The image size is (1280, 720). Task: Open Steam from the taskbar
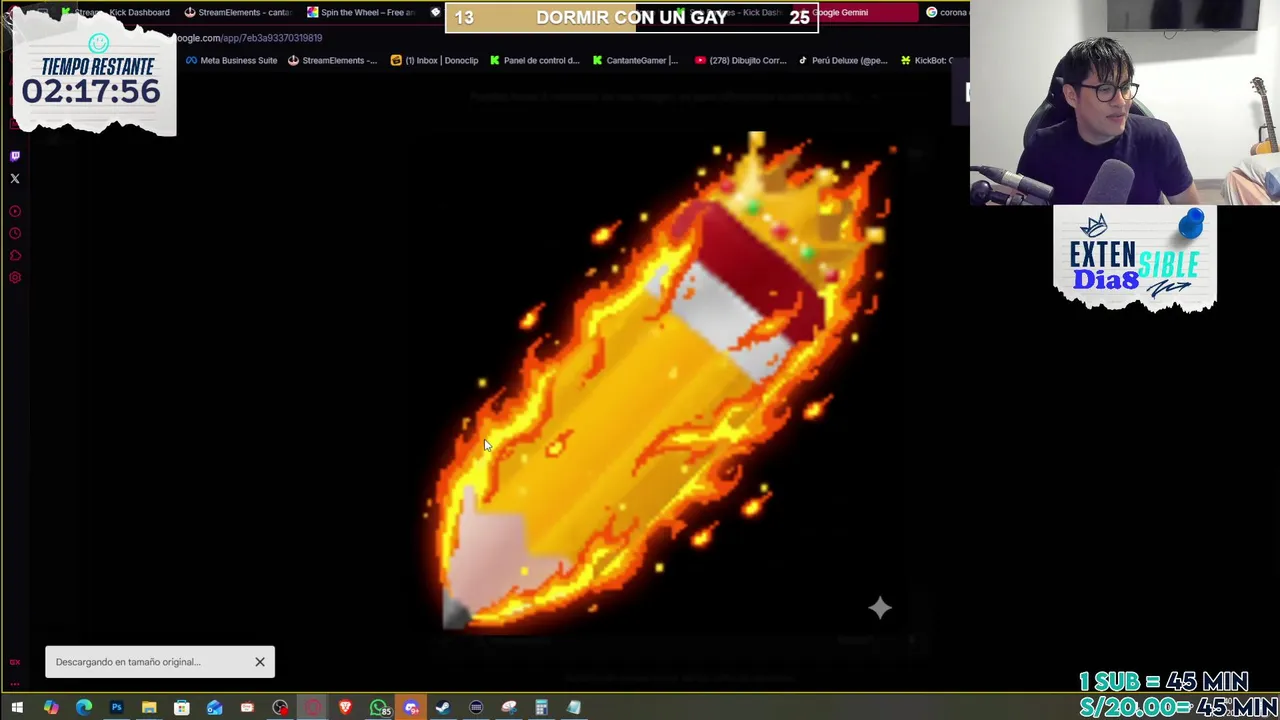pyautogui.click(x=443, y=708)
